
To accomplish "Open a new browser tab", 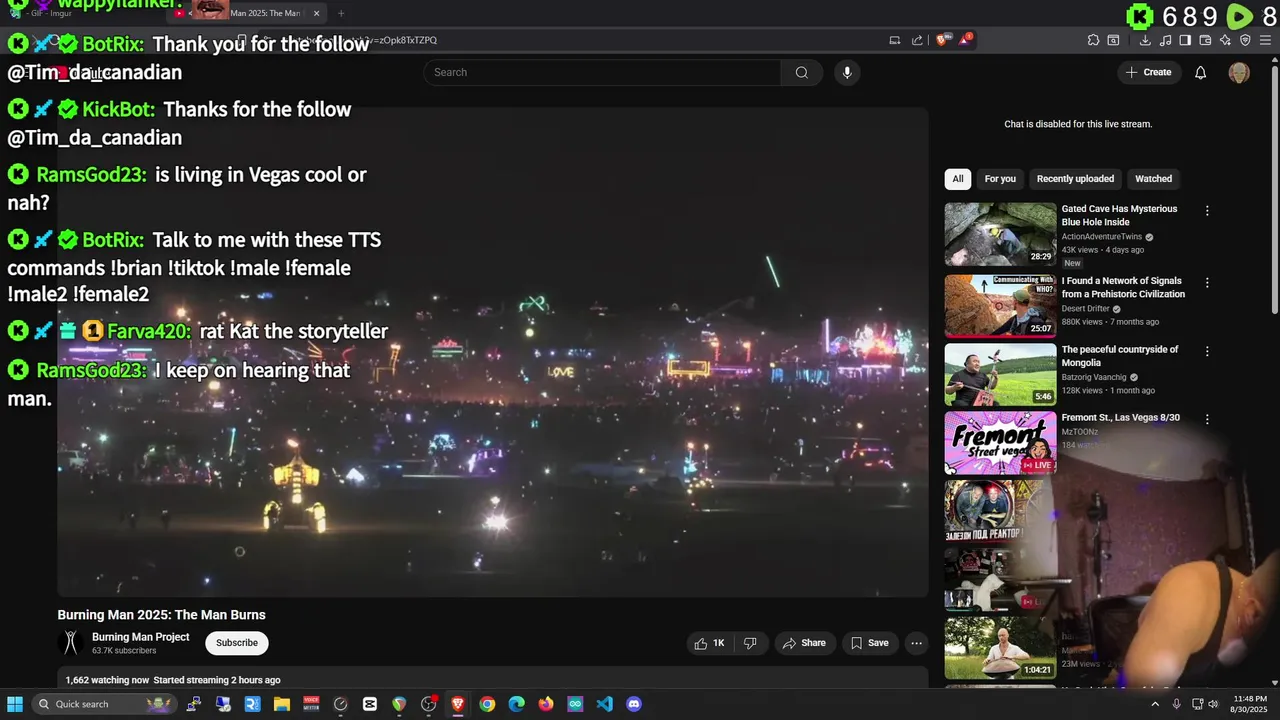I will point(341,13).
